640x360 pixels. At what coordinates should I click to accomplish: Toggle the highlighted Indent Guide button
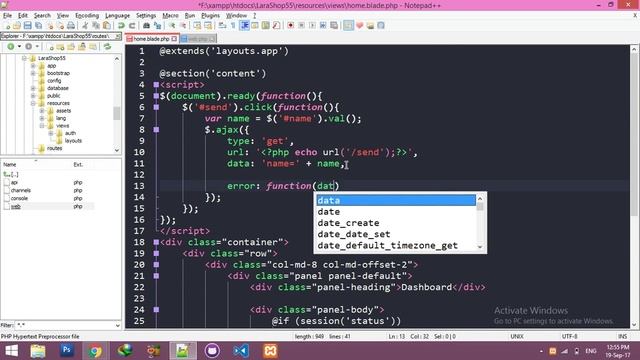pyautogui.click(x=244, y=26)
